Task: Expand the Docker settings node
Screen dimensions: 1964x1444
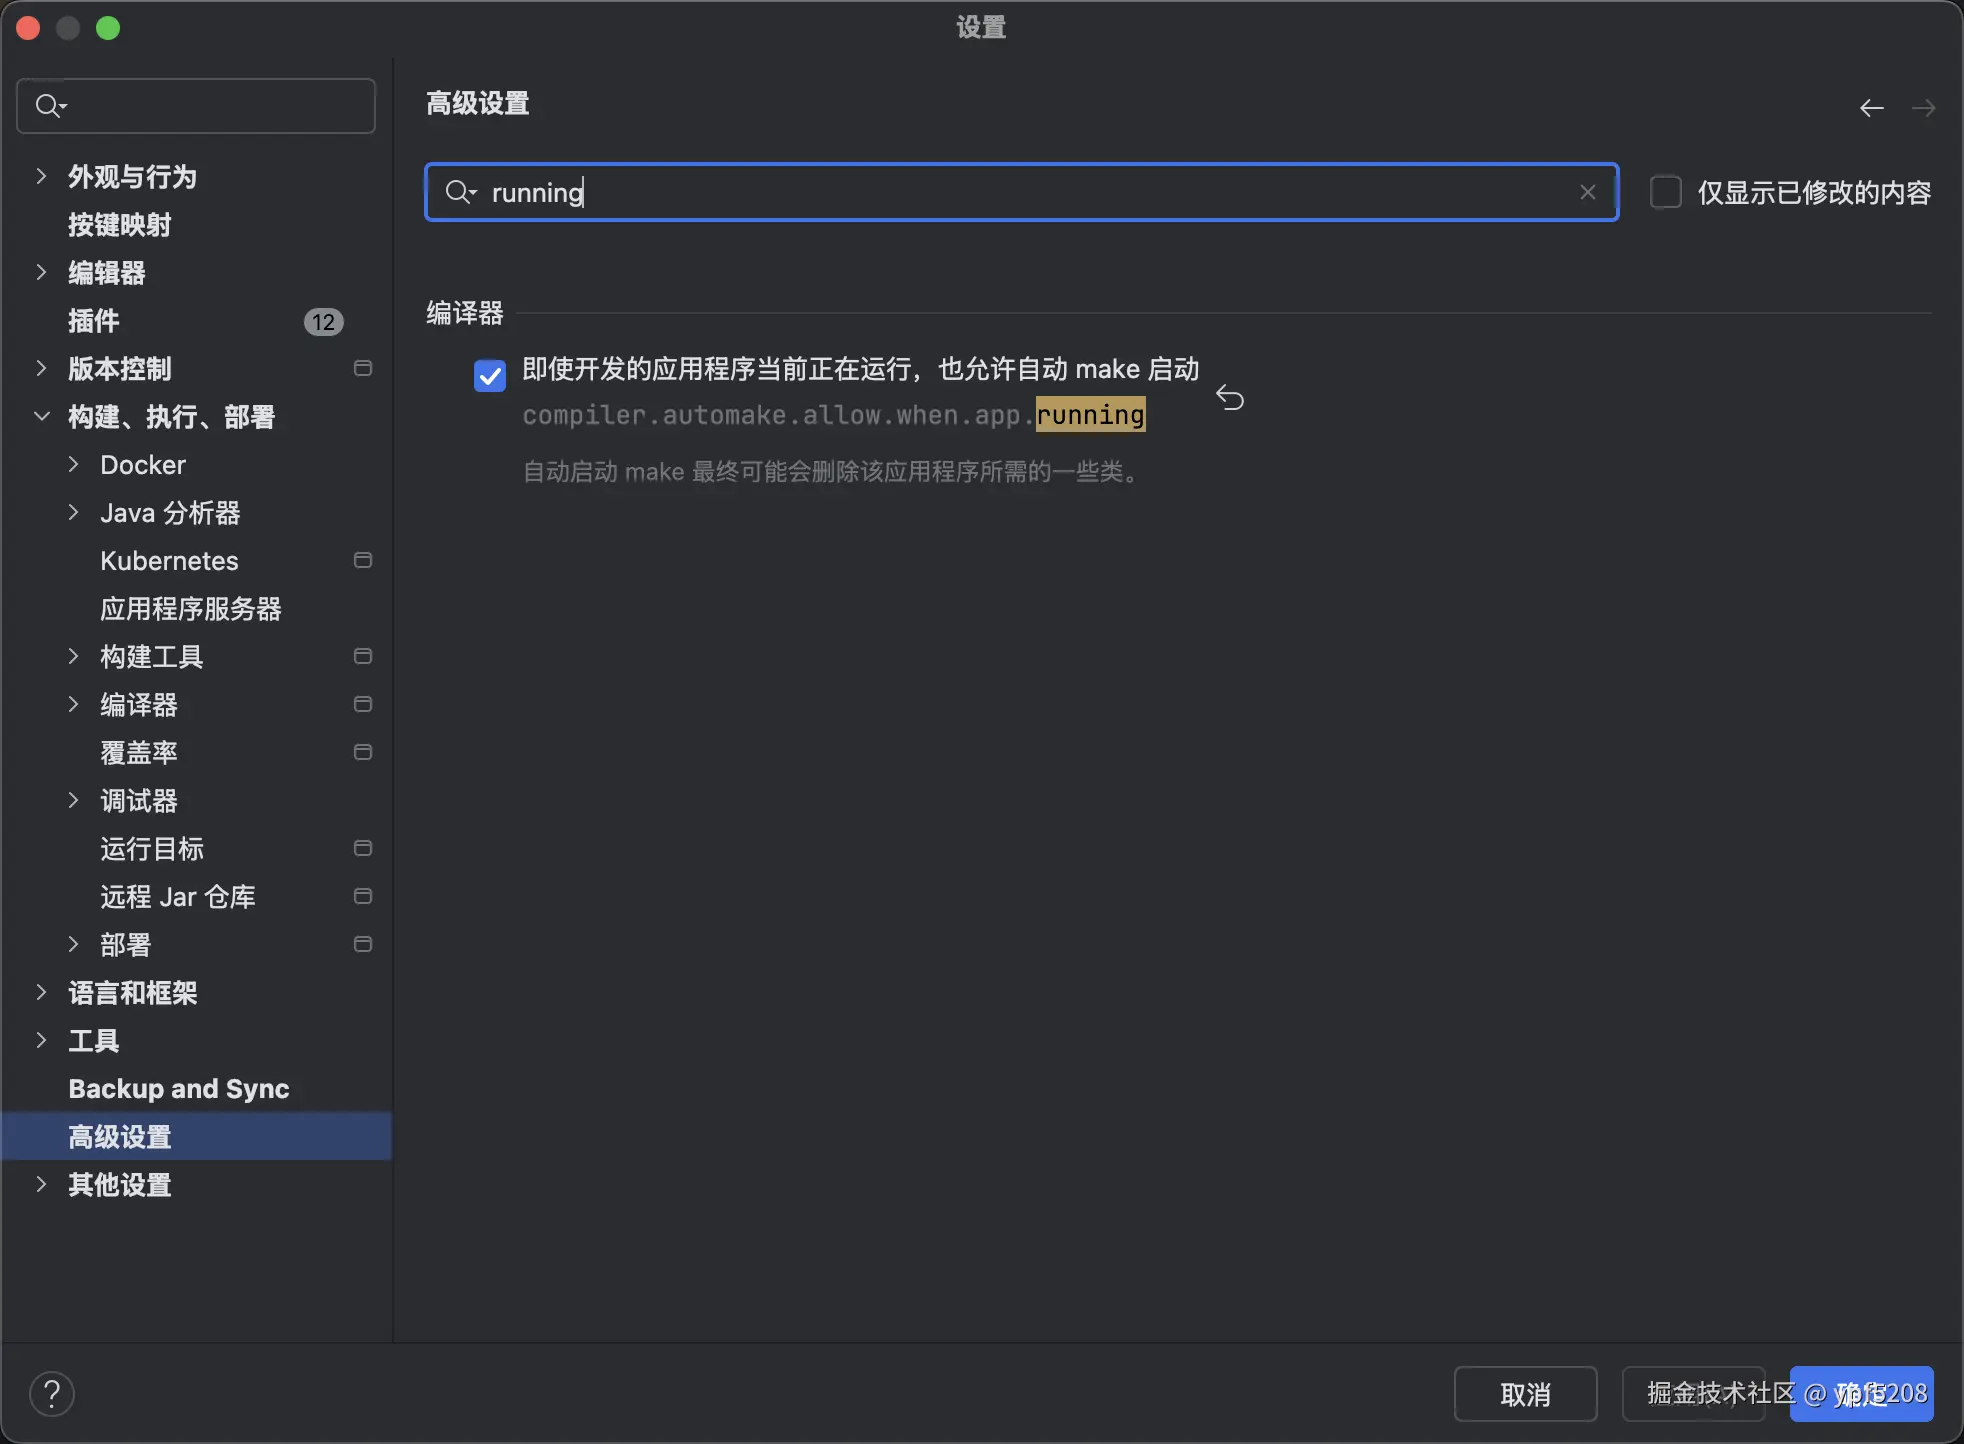Action: pyautogui.click(x=73, y=464)
